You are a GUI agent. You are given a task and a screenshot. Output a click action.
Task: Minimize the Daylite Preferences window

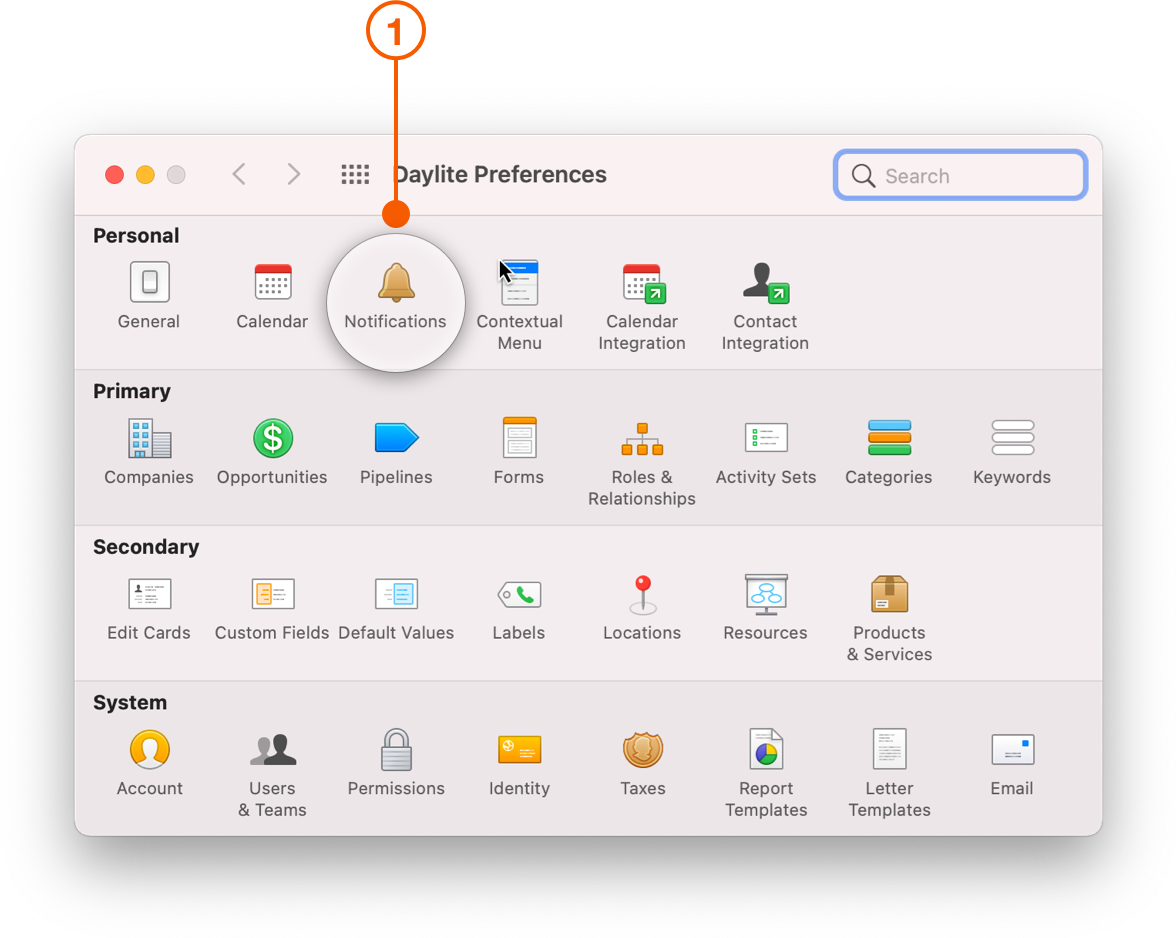coord(146,175)
